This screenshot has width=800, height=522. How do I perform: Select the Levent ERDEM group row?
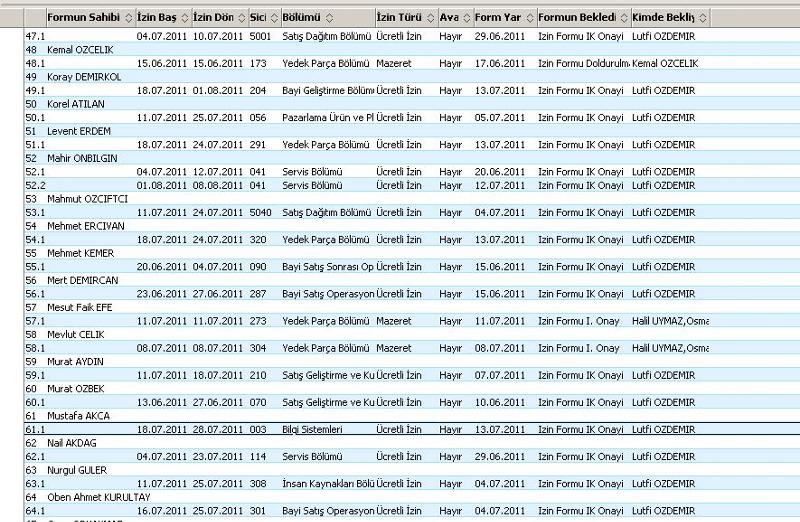(412, 131)
